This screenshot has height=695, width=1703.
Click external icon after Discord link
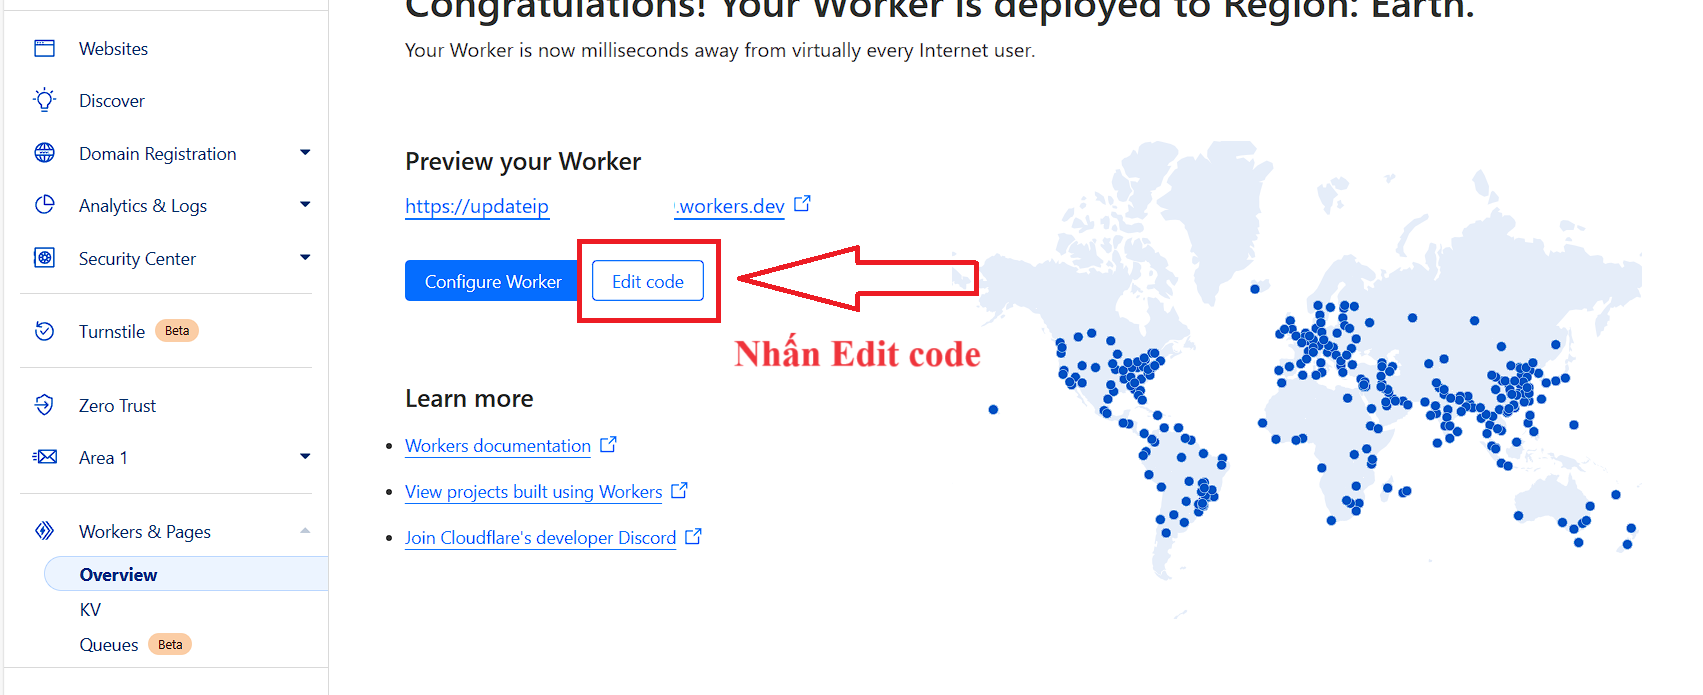tap(693, 536)
